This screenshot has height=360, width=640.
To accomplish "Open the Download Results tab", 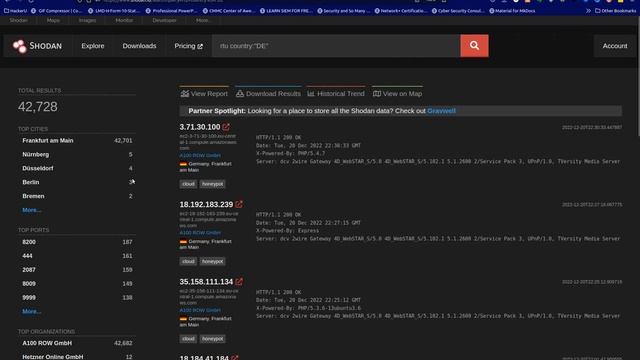I will pos(268,93).
